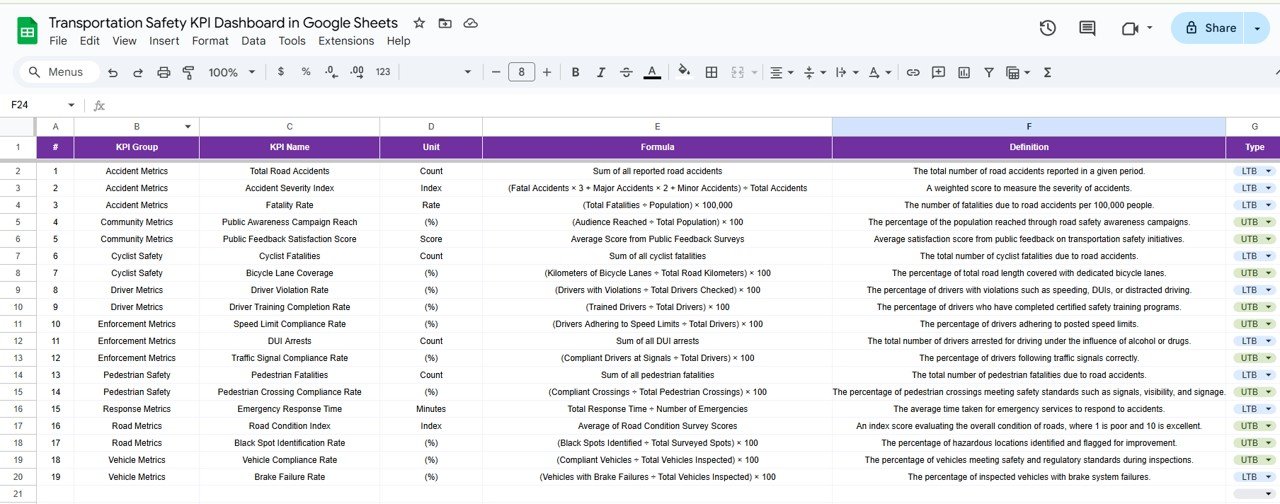1280x504 pixels.
Task: Open the Extensions menu
Action: click(346, 41)
